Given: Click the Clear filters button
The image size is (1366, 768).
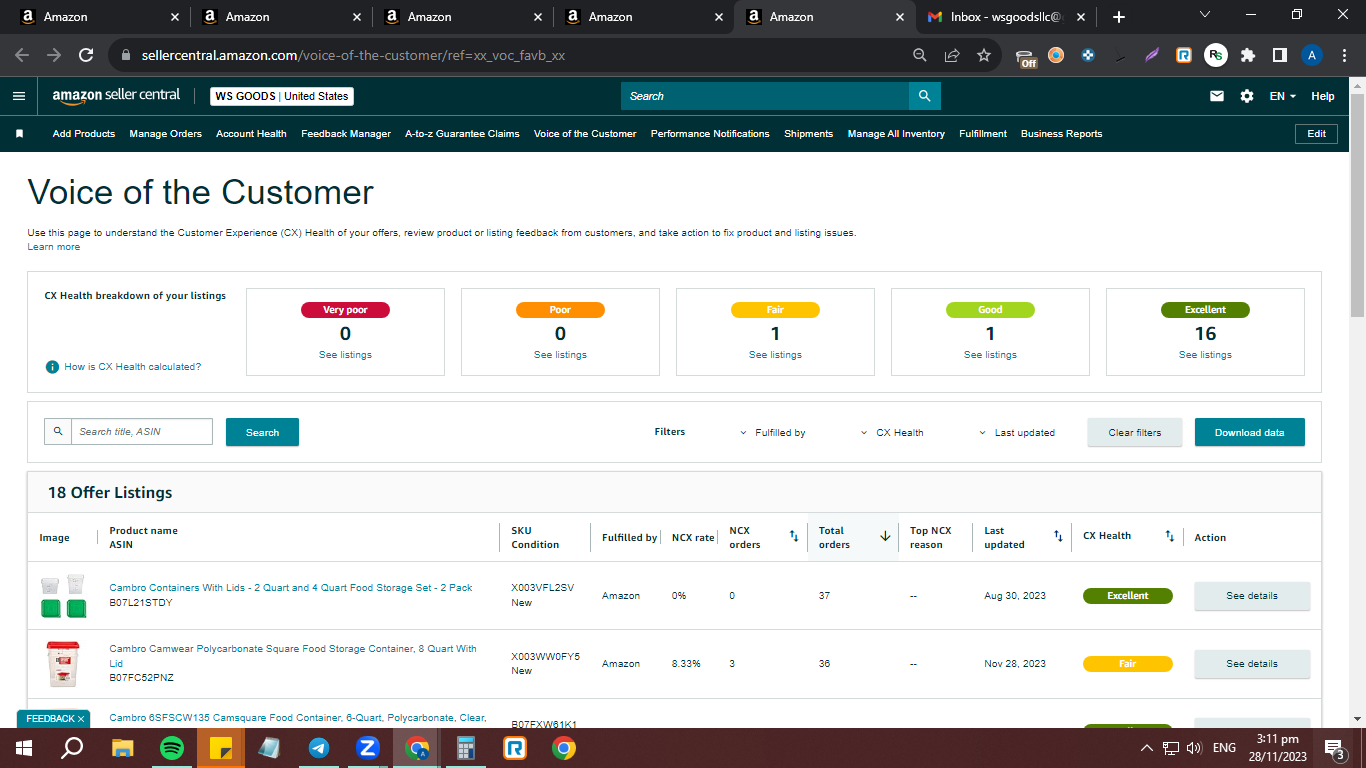Looking at the screenshot, I should pyautogui.click(x=1135, y=432).
